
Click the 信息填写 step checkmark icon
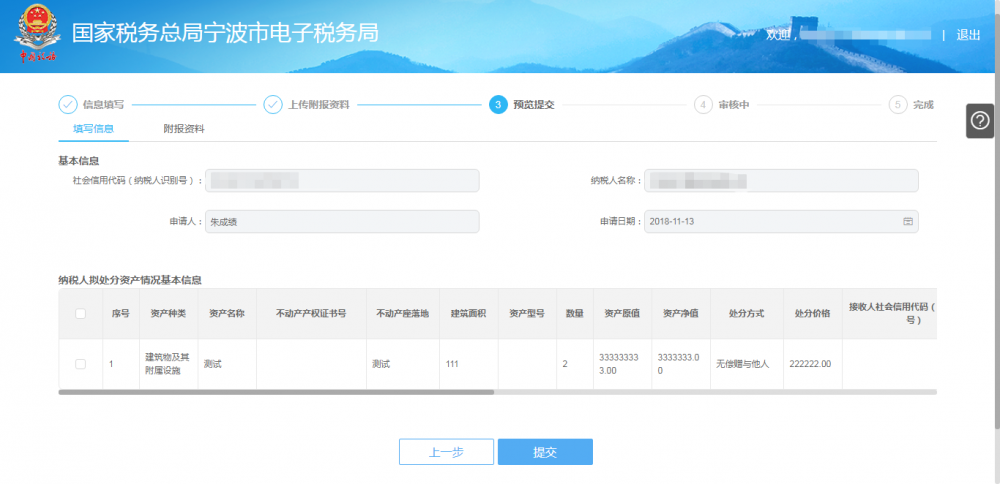[x=68, y=105]
